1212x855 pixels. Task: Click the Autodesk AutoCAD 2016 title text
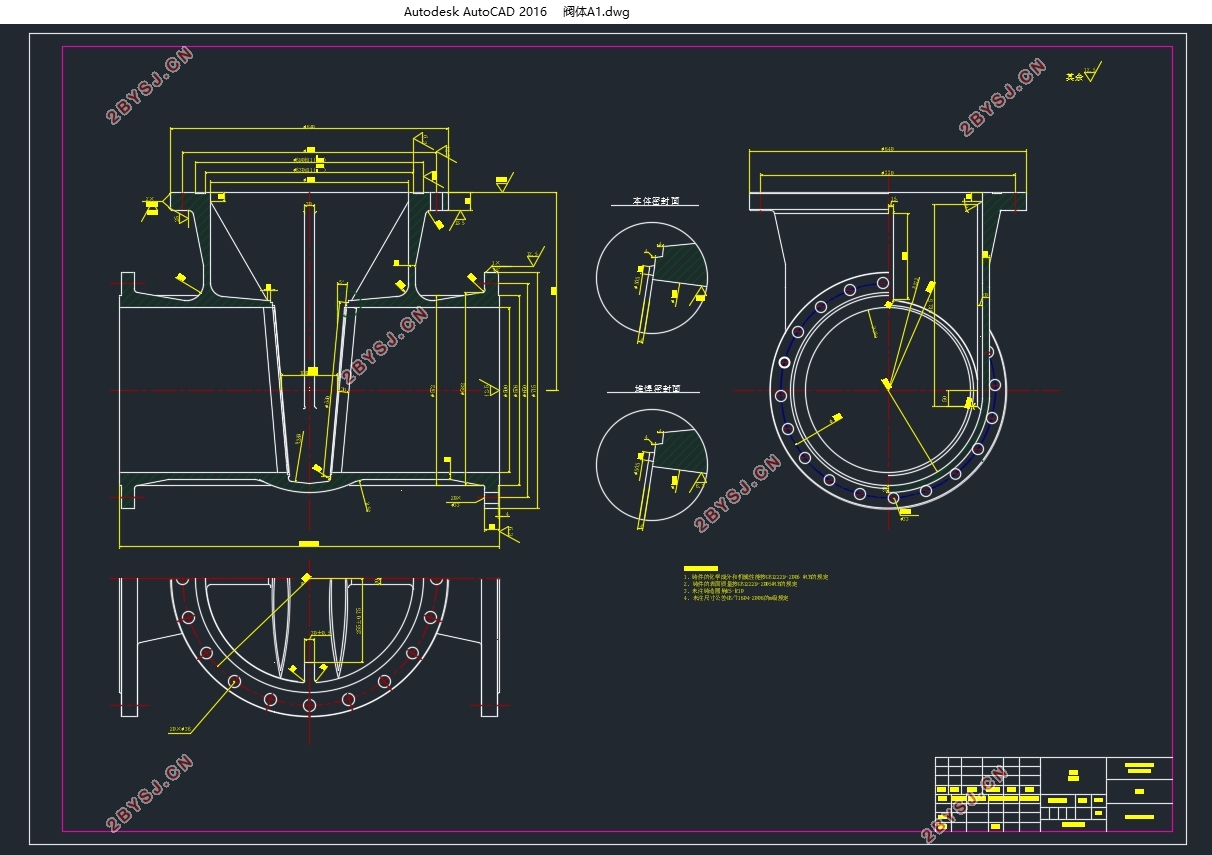coord(475,12)
